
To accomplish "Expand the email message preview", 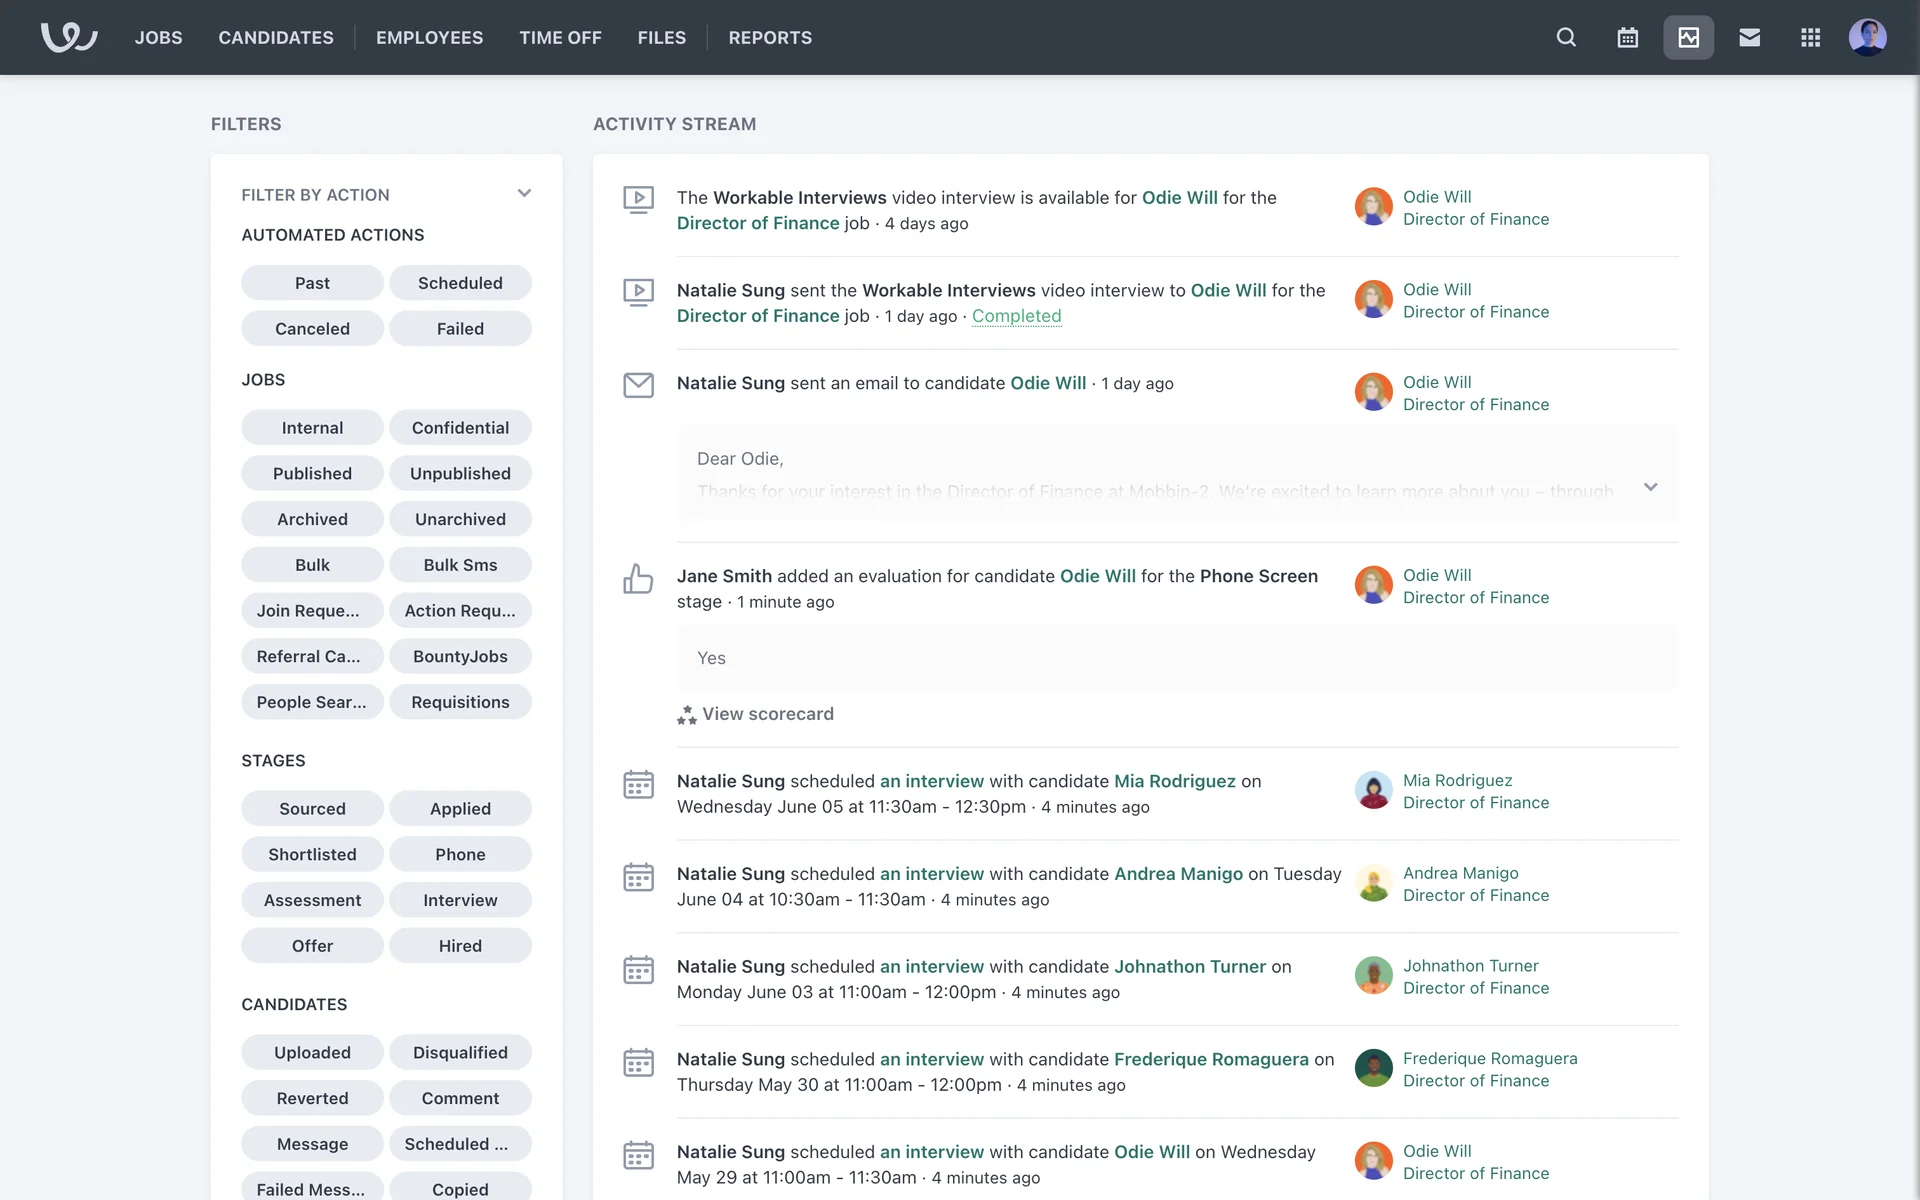I will point(1650,487).
